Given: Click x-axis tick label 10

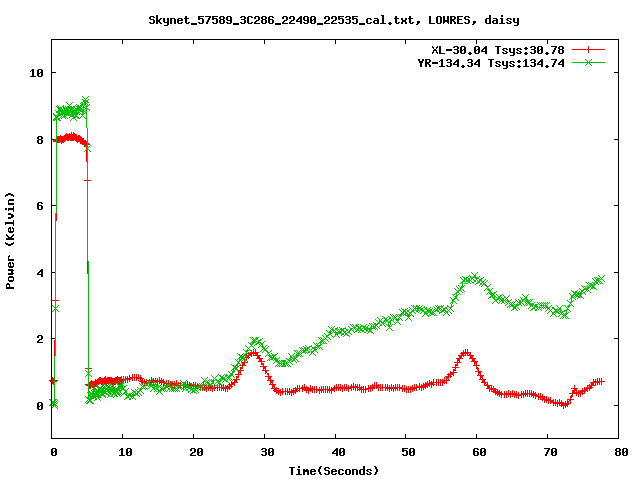Looking at the screenshot, I should pyautogui.click(x=126, y=452).
